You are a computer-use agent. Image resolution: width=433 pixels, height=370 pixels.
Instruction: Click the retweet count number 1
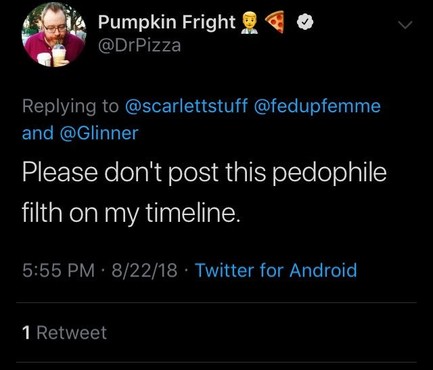tap(27, 333)
